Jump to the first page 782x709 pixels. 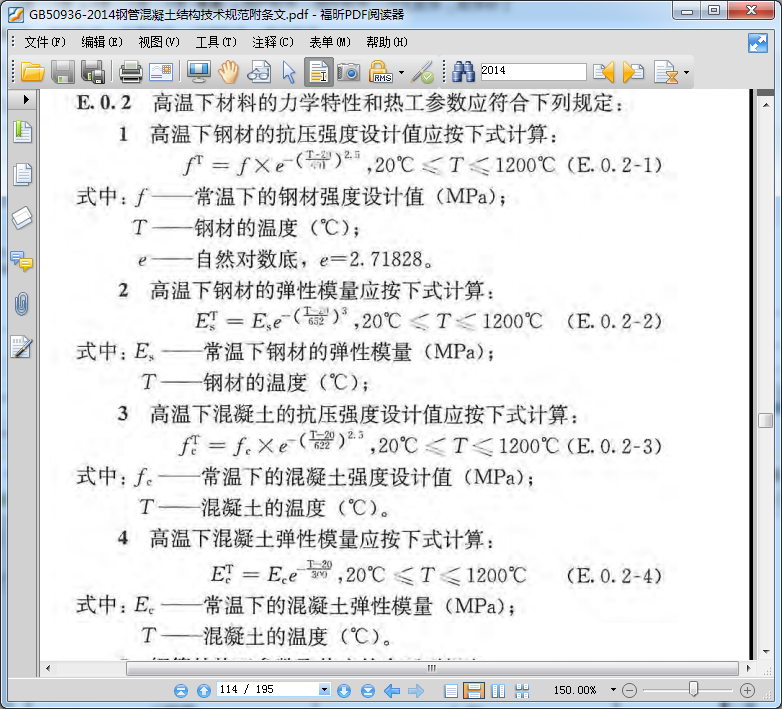point(181,690)
